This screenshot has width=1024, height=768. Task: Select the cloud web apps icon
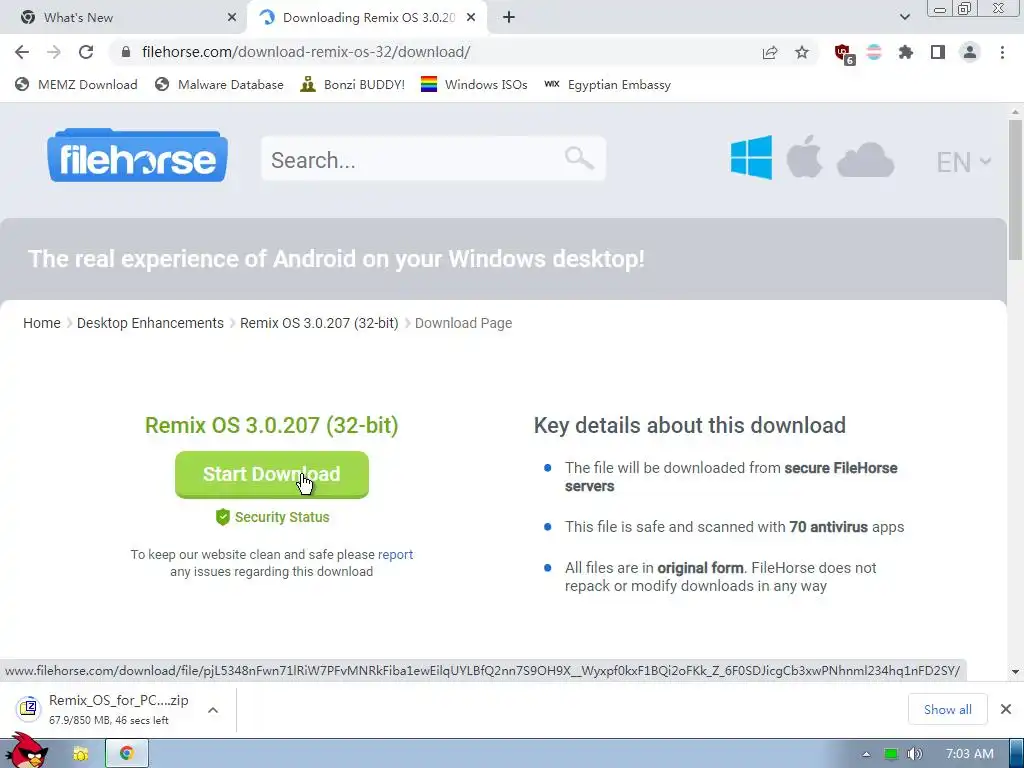865,160
